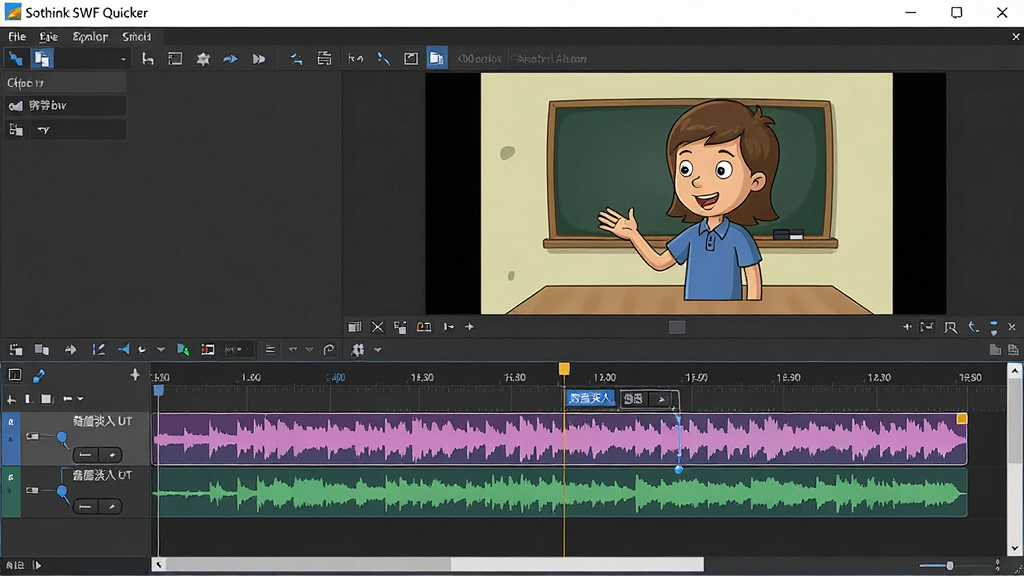
Task: Adjust the pink track's volume slider knob
Action: pos(62,438)
